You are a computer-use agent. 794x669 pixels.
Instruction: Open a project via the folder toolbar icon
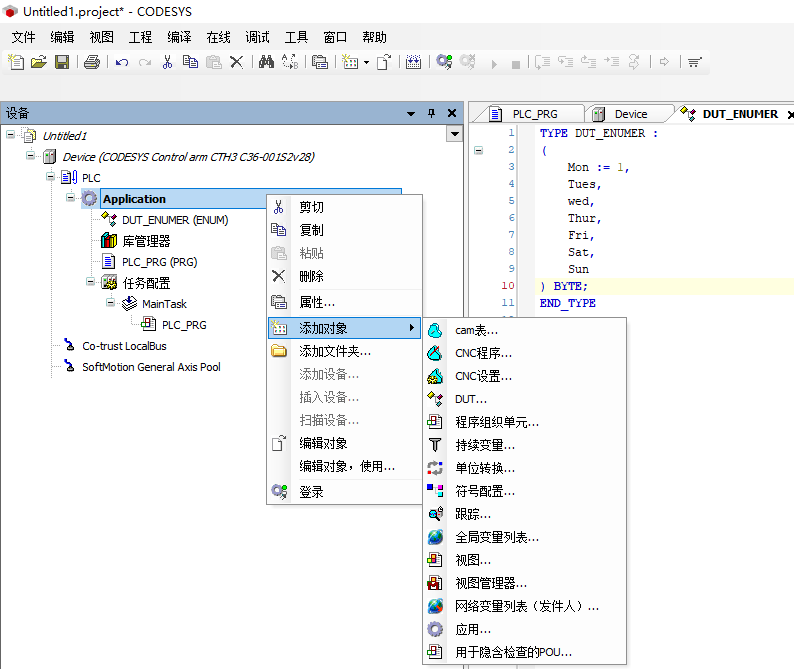tap(39, 62)
